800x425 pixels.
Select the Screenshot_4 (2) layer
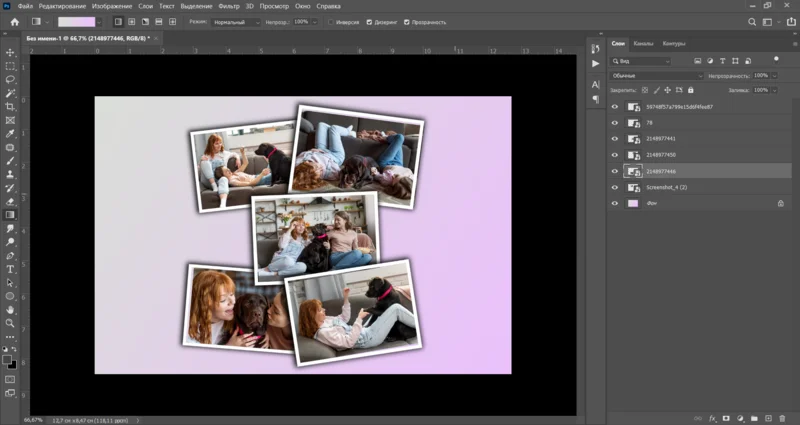(x=666, y=187)
